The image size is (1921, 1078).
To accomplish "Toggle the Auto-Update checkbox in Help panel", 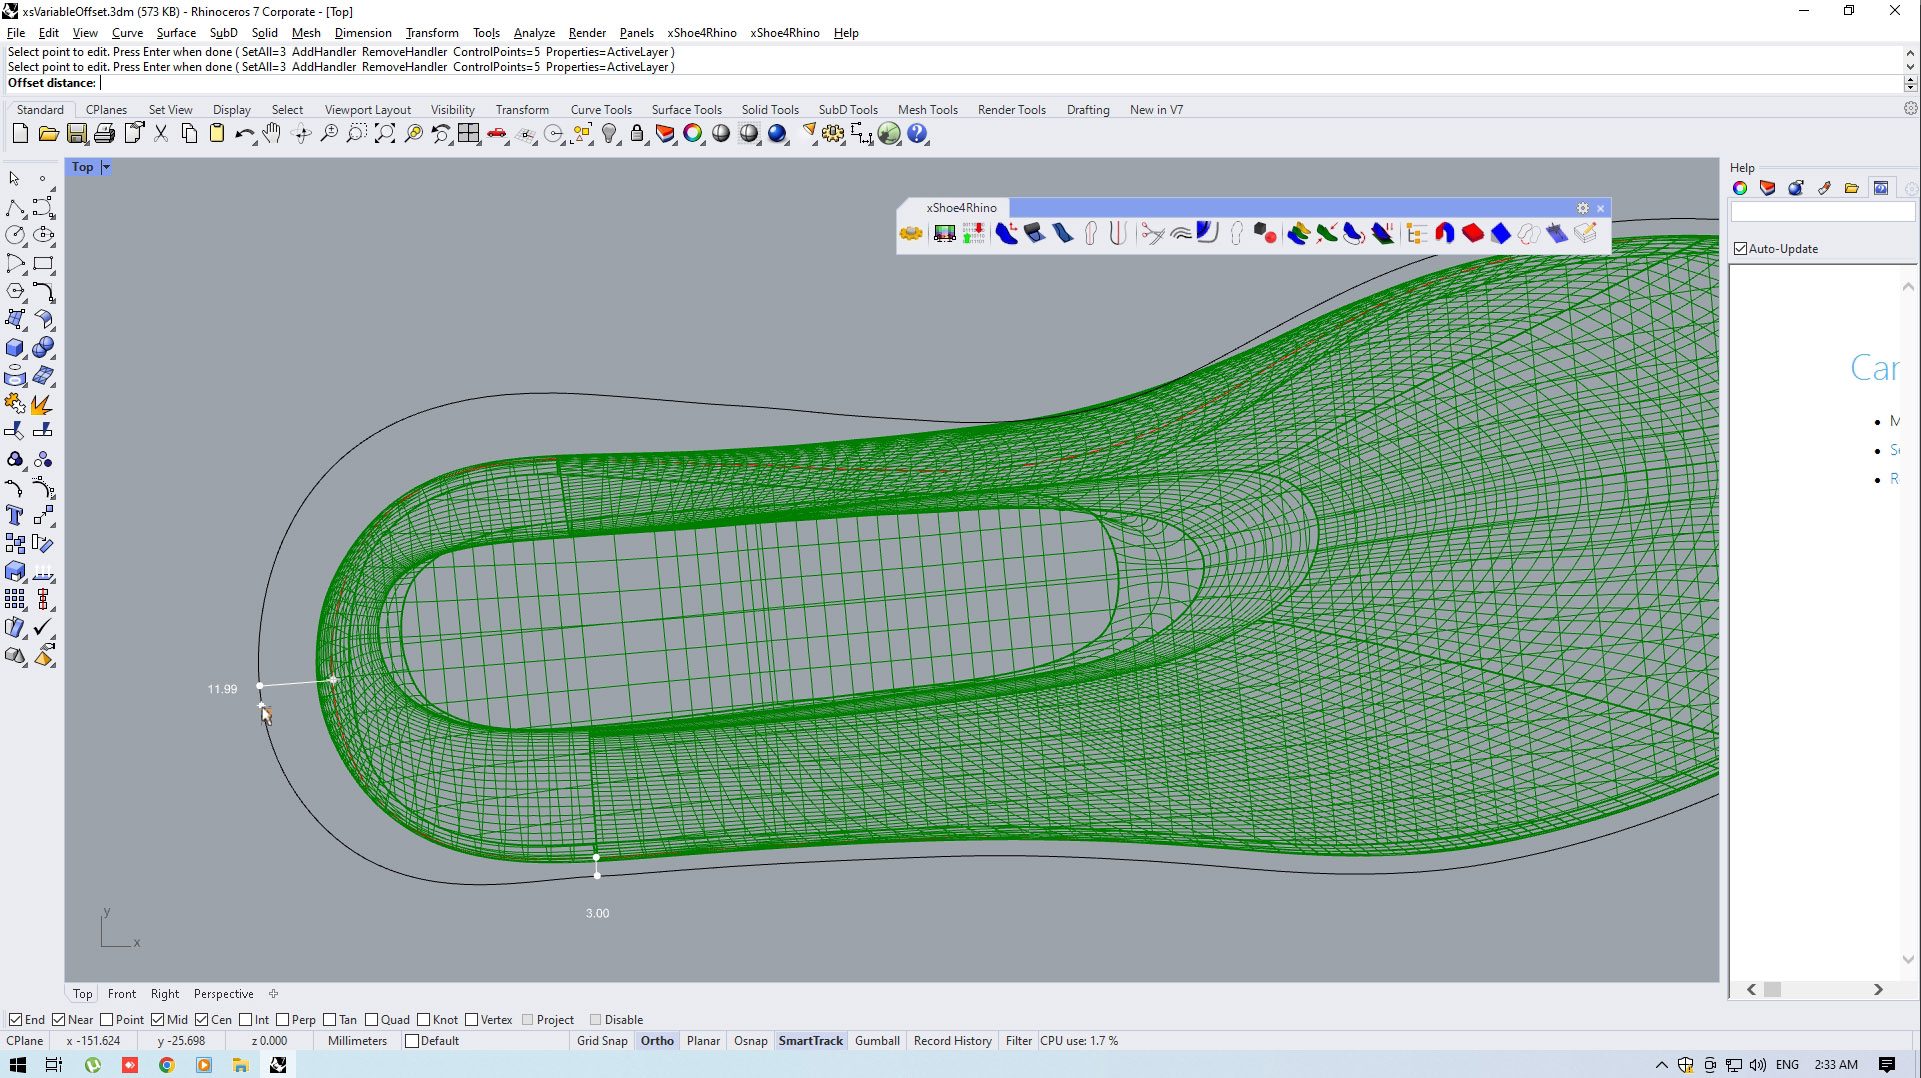I will click(1741, 249).
